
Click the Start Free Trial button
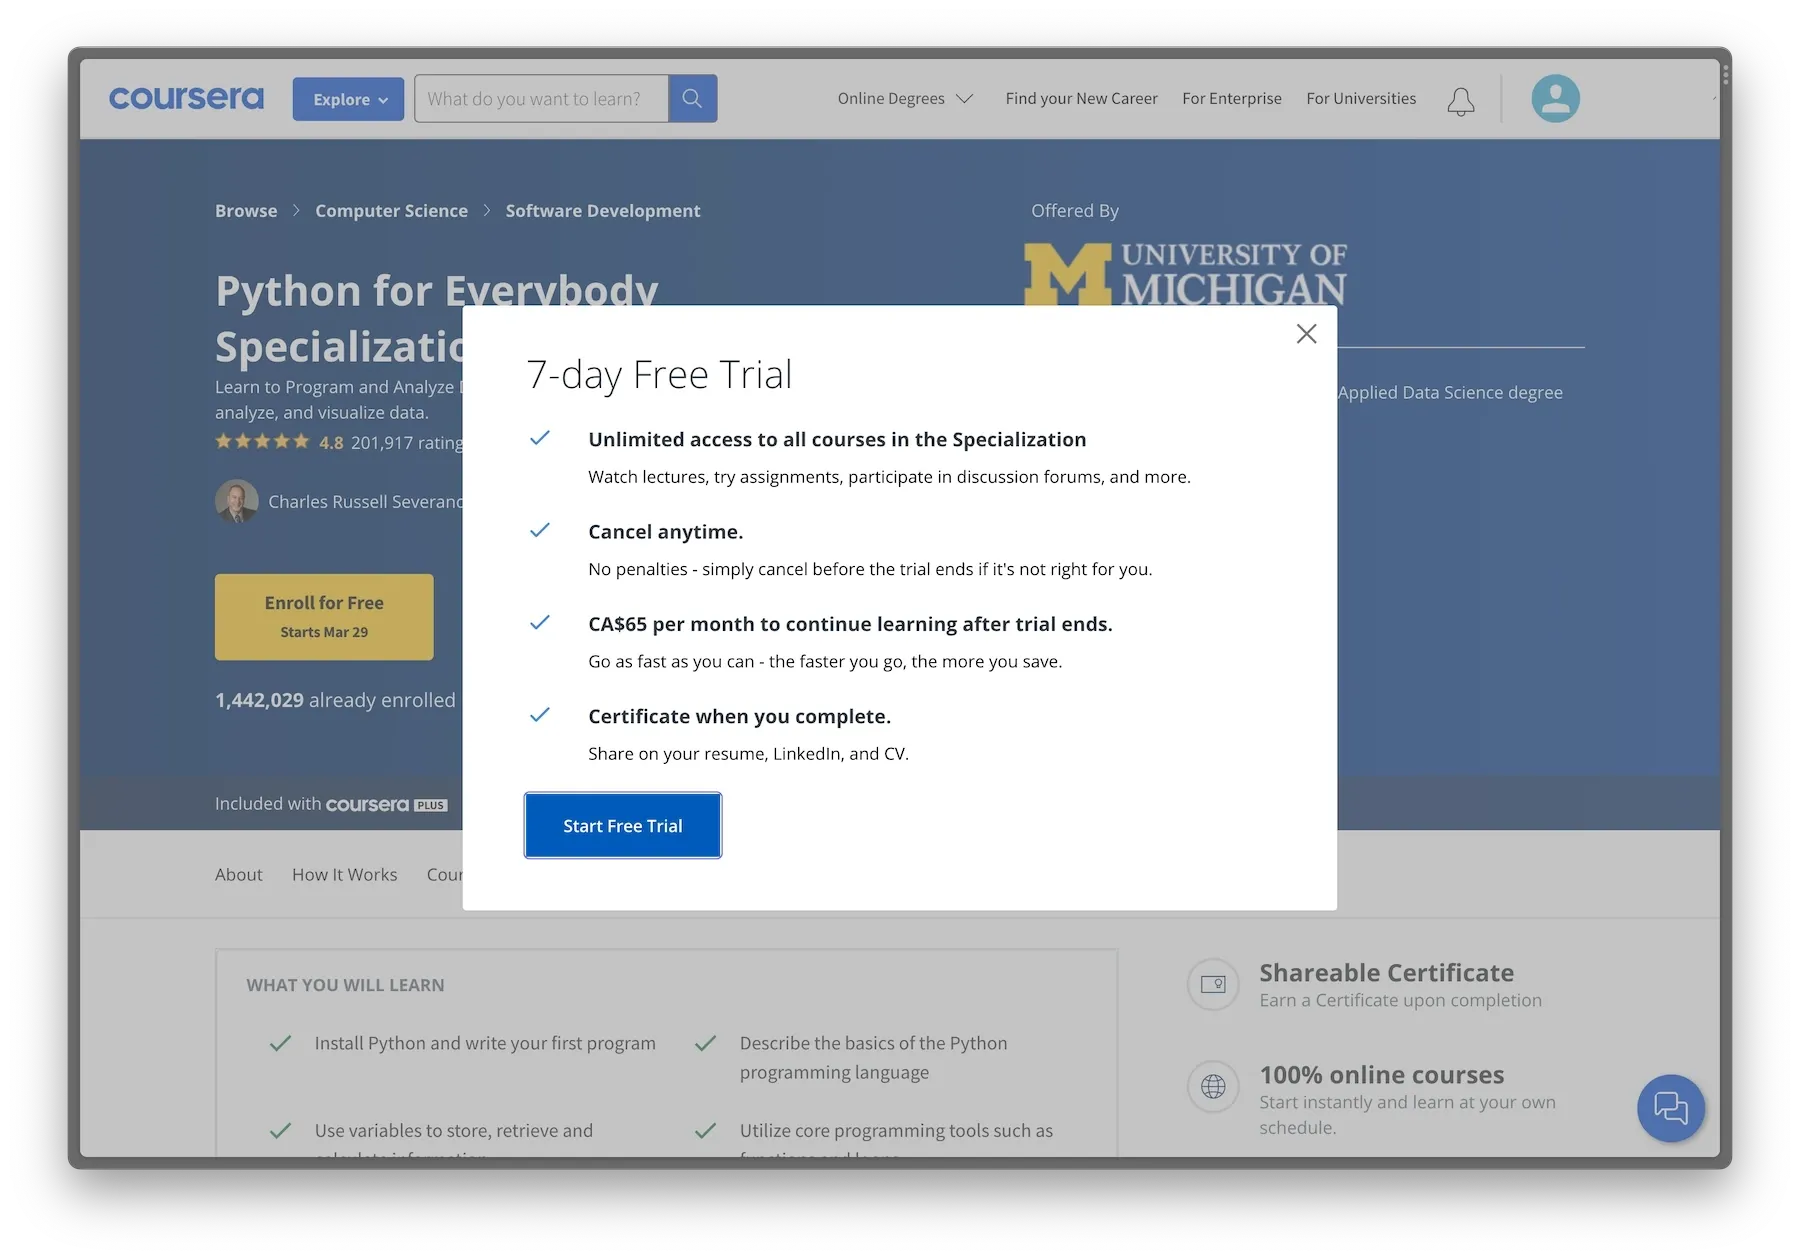[x=622, y=825]
